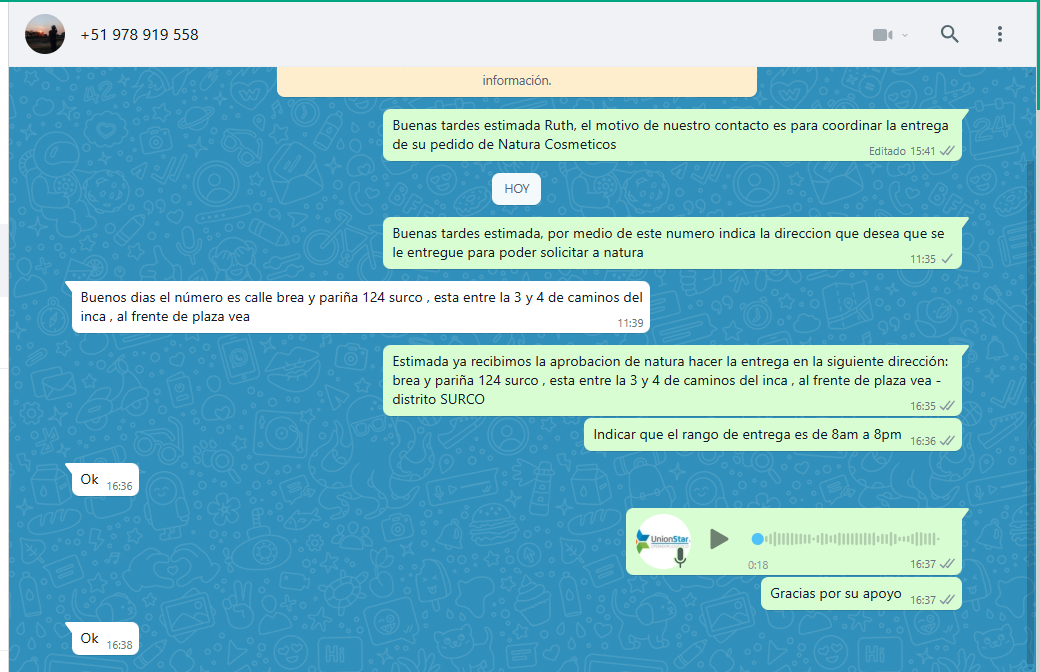Expand the video call dropdown arrow
This screenshot has width=1040, height=672.
click(x=905, y=35)
